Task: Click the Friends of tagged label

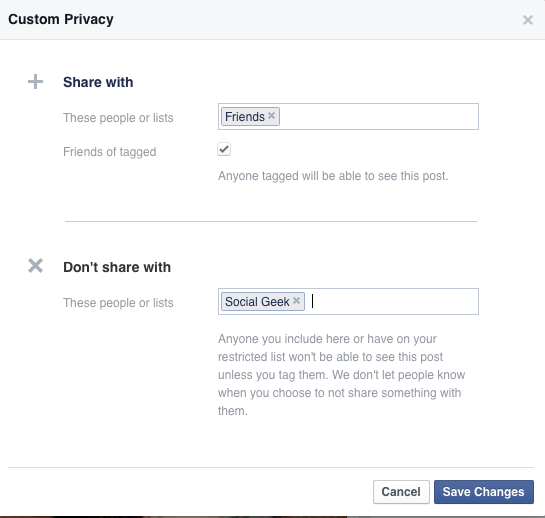Action: (109, 152)
